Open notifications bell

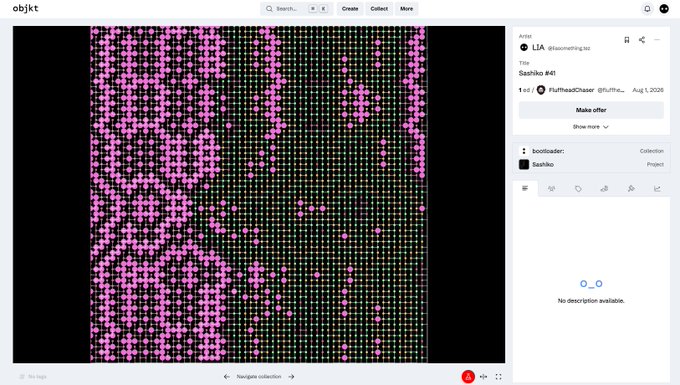pyautogui.click(x=647, y=9)
